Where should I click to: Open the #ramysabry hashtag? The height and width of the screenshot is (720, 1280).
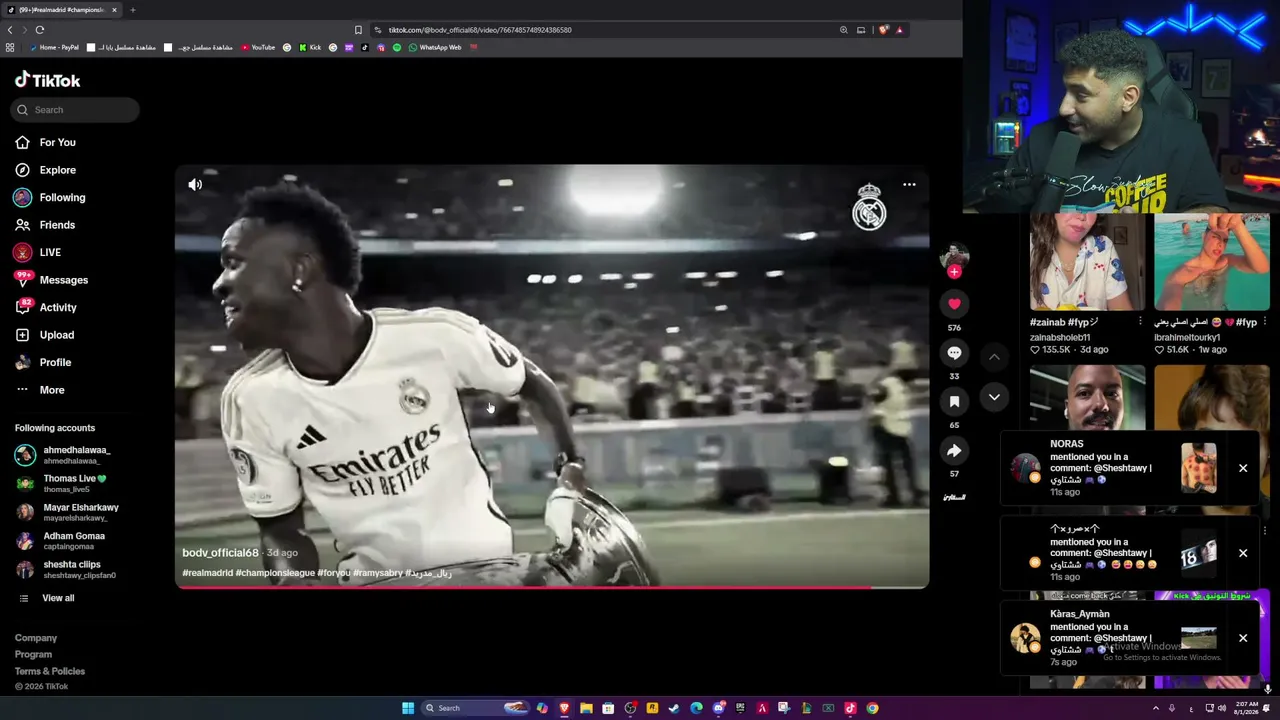(x=377, y=573)
